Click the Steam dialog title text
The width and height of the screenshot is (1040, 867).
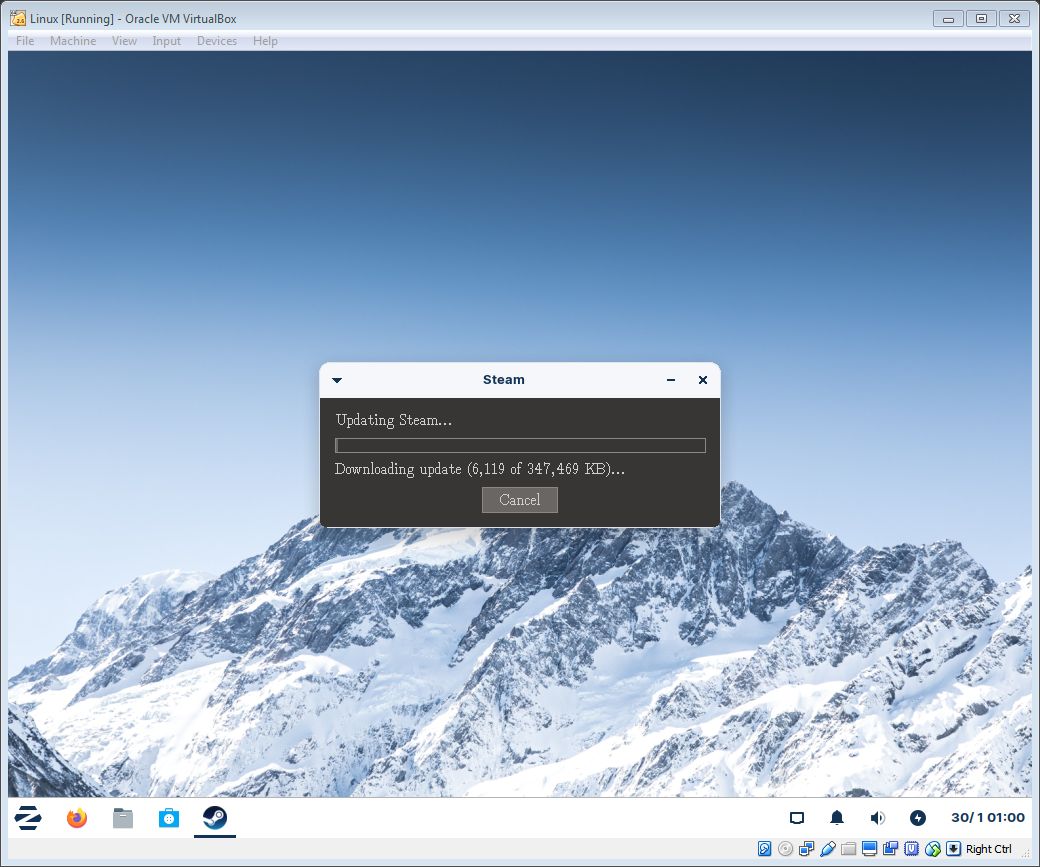[x=503, y=379]
